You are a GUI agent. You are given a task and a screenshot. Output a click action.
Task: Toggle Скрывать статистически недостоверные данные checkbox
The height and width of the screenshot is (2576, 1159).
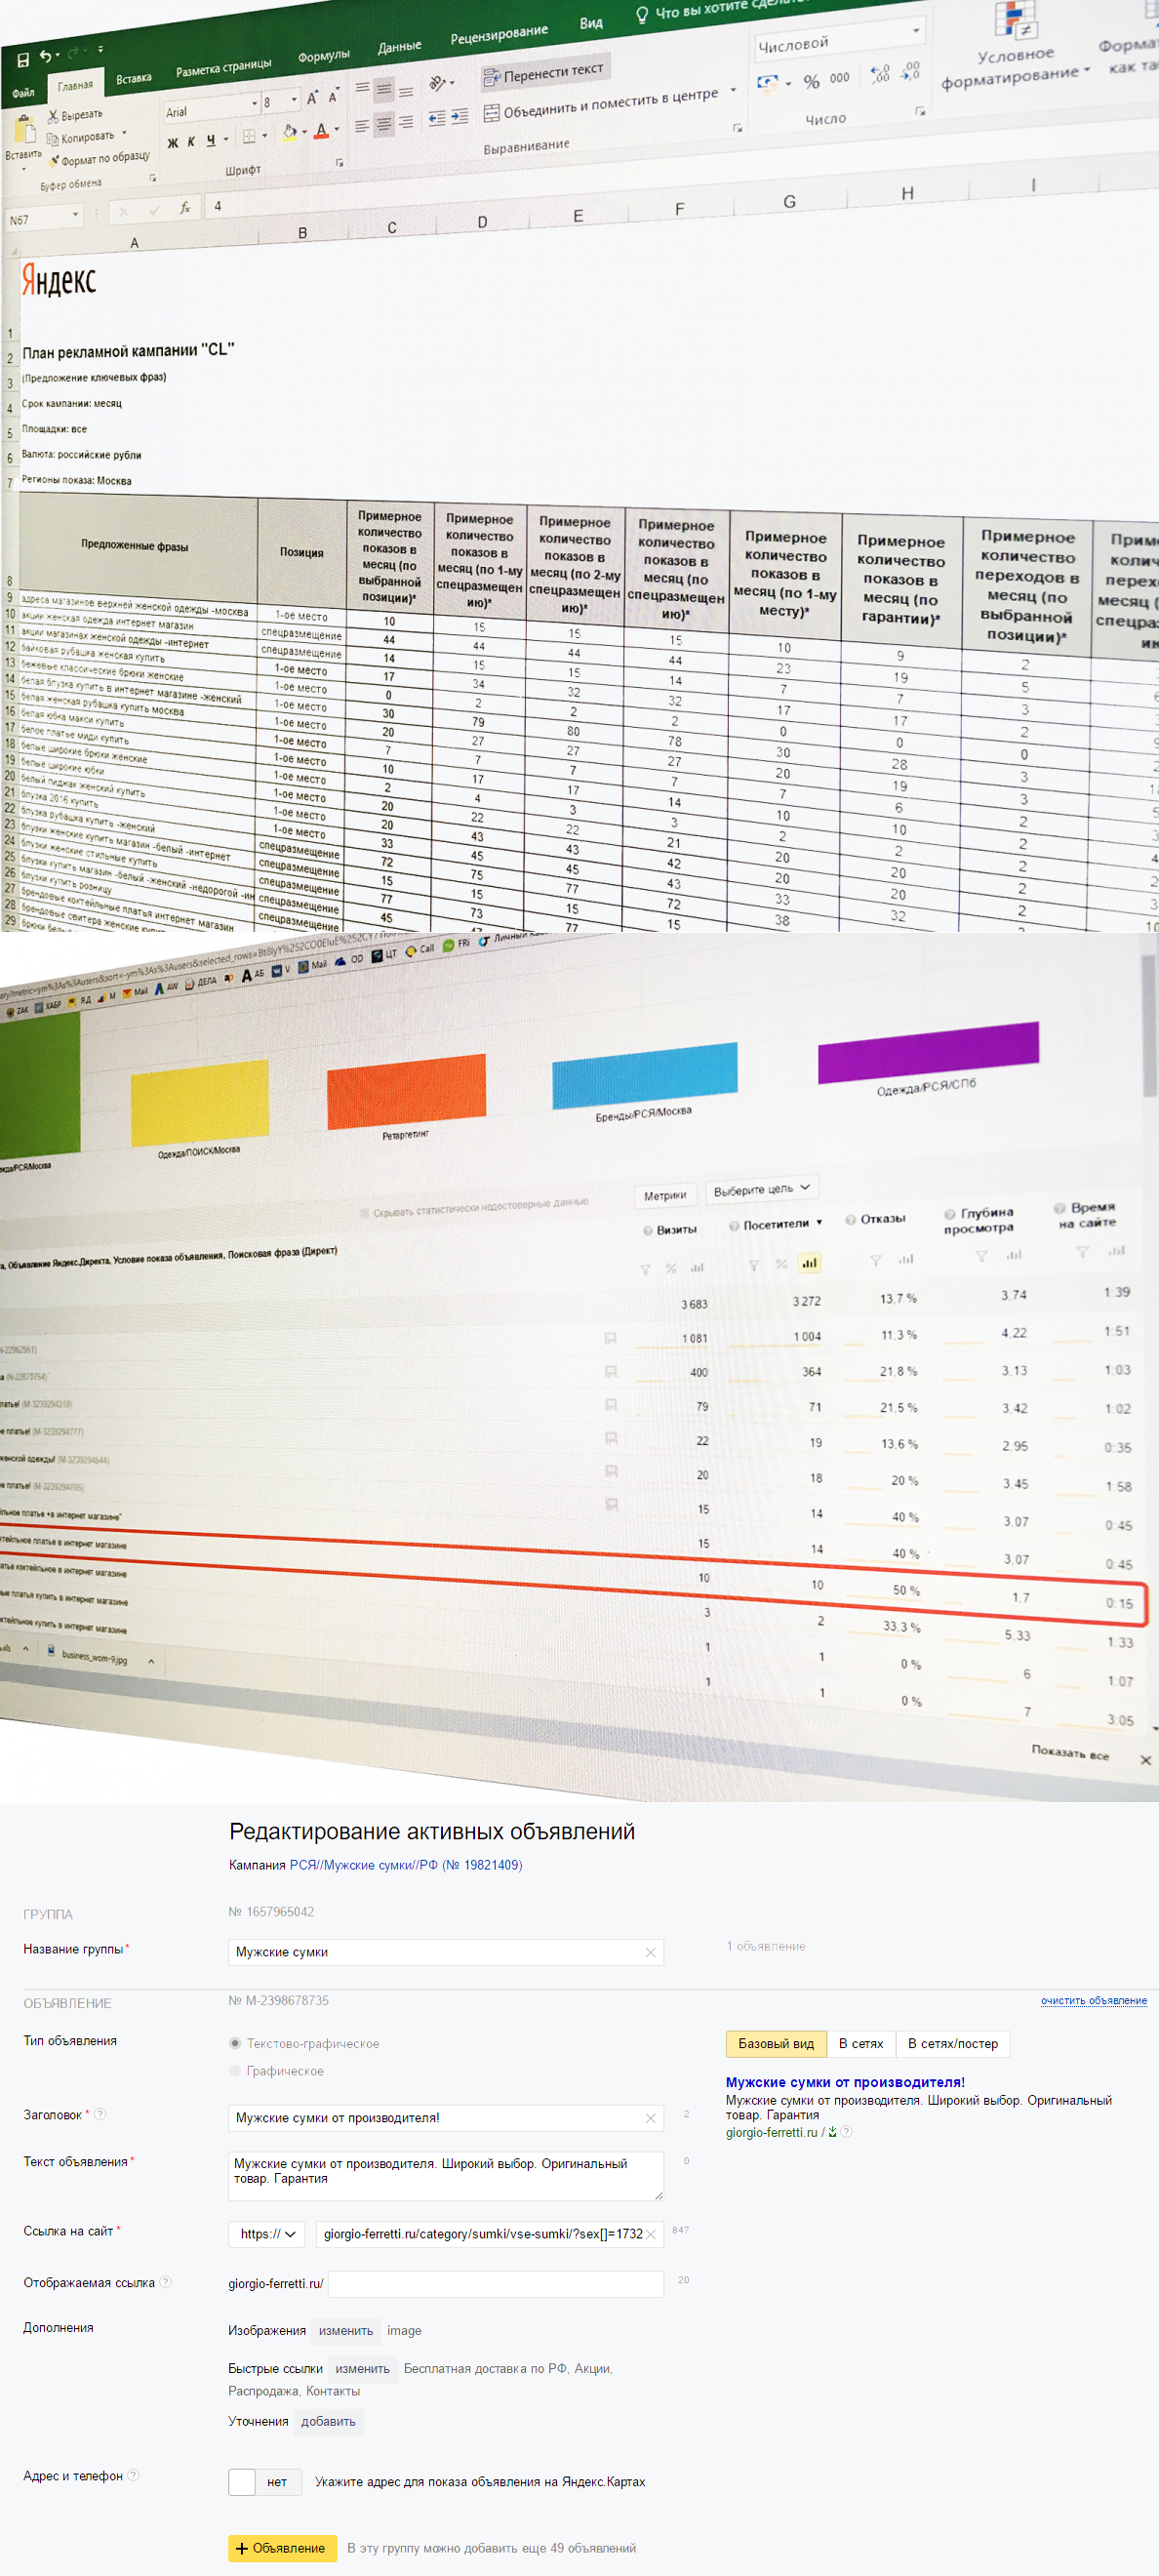365,1214
